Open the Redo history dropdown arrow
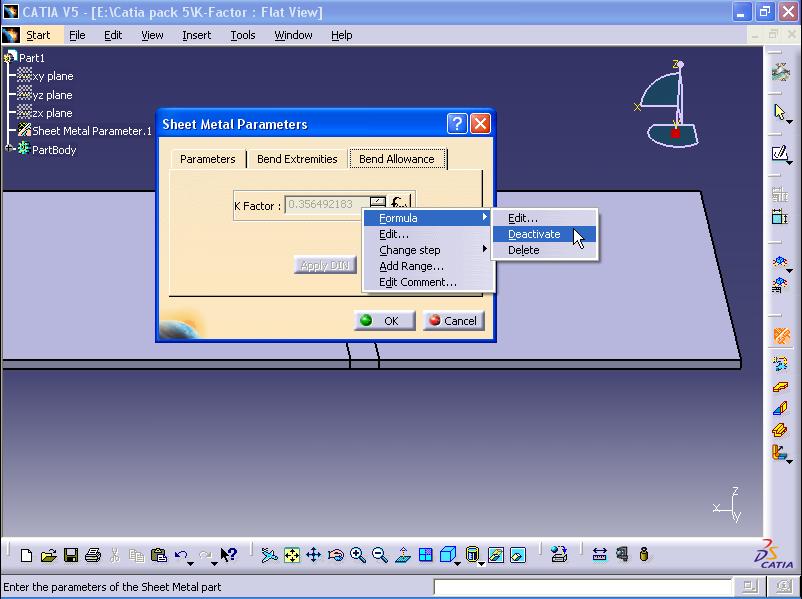 tap(214, 563)
